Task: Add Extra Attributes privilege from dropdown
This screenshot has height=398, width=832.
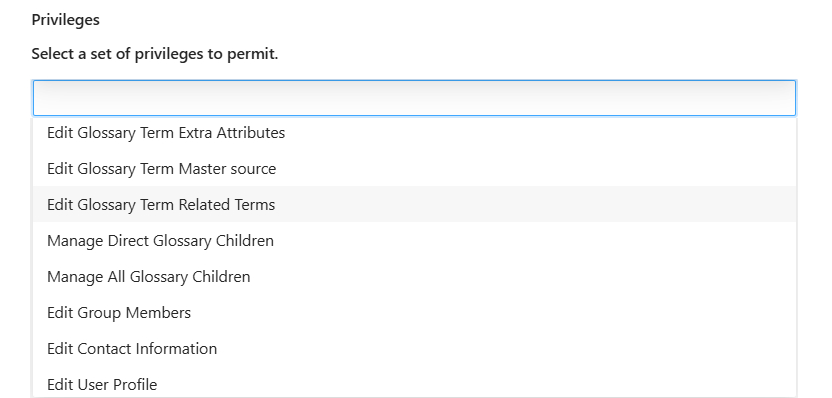Action: (414, 133)
